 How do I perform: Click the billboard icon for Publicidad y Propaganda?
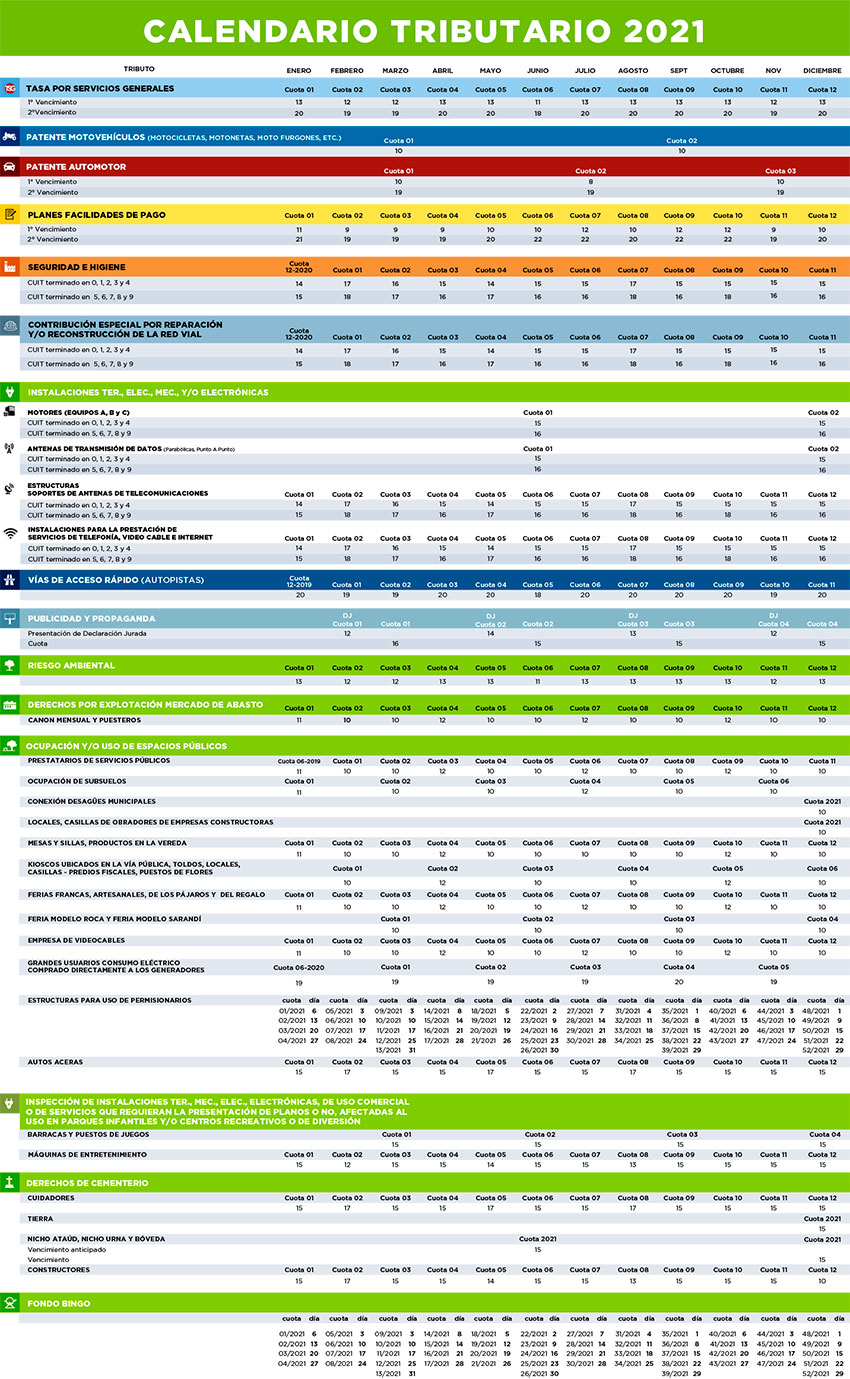click(9, 618)
